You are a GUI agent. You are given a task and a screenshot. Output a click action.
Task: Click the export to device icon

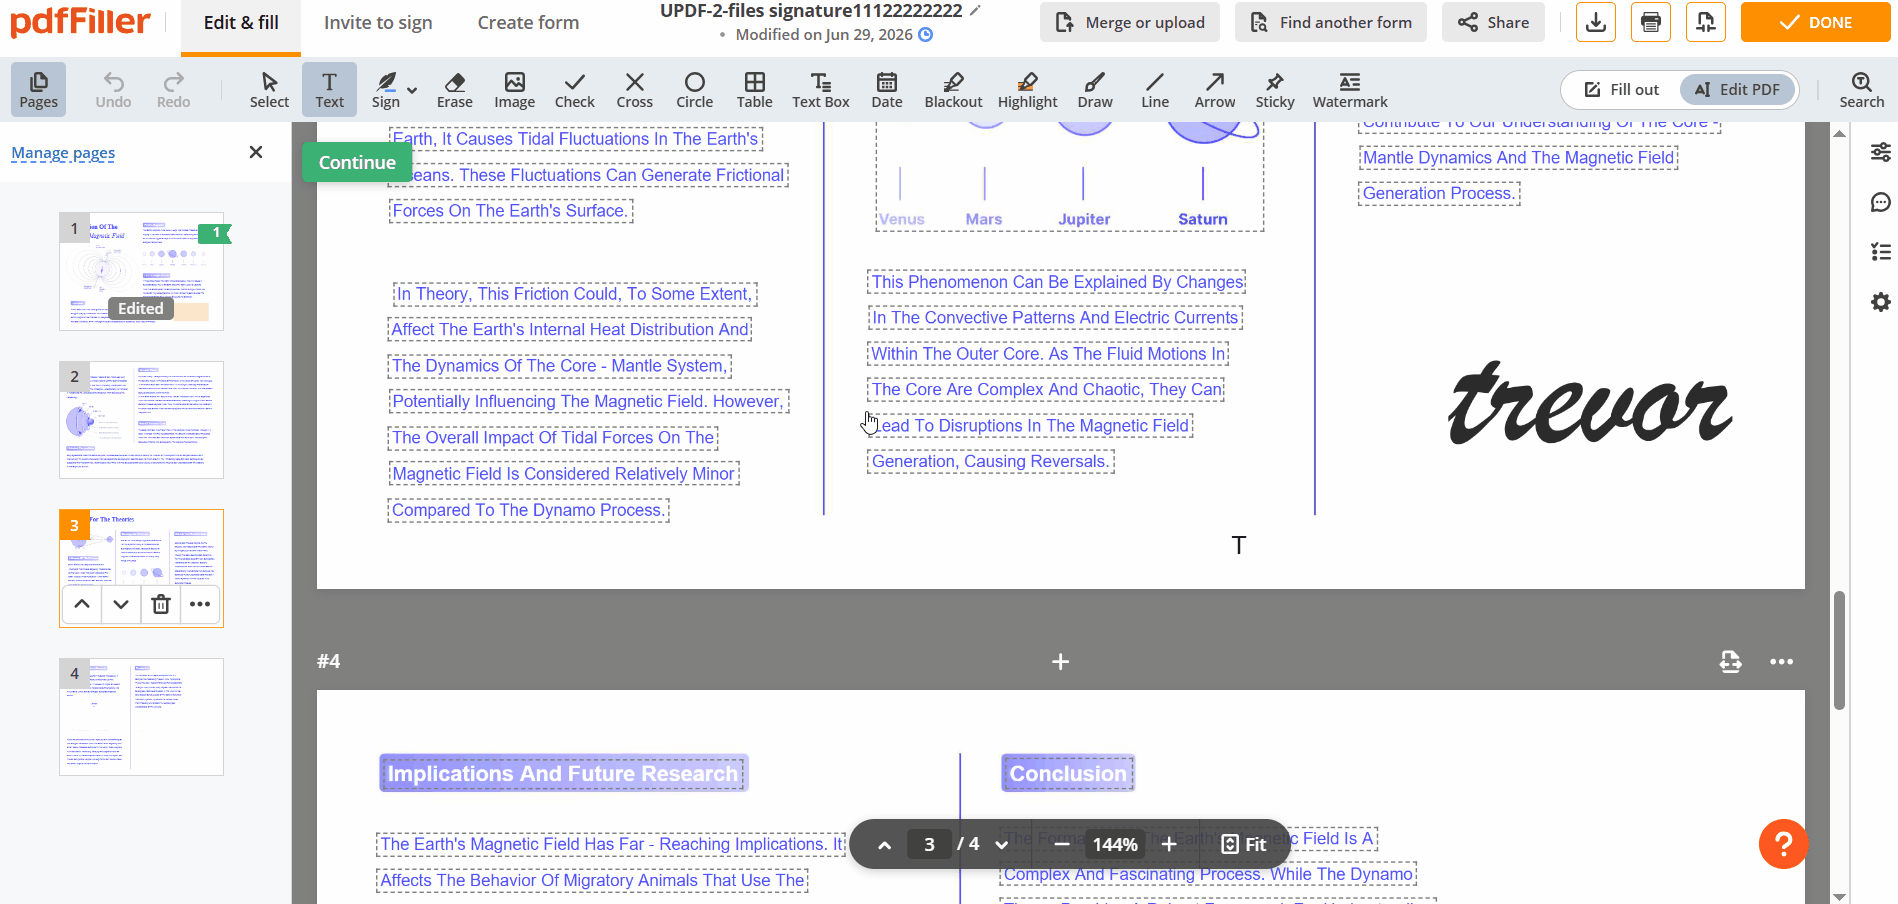(x=1706, y=22)
